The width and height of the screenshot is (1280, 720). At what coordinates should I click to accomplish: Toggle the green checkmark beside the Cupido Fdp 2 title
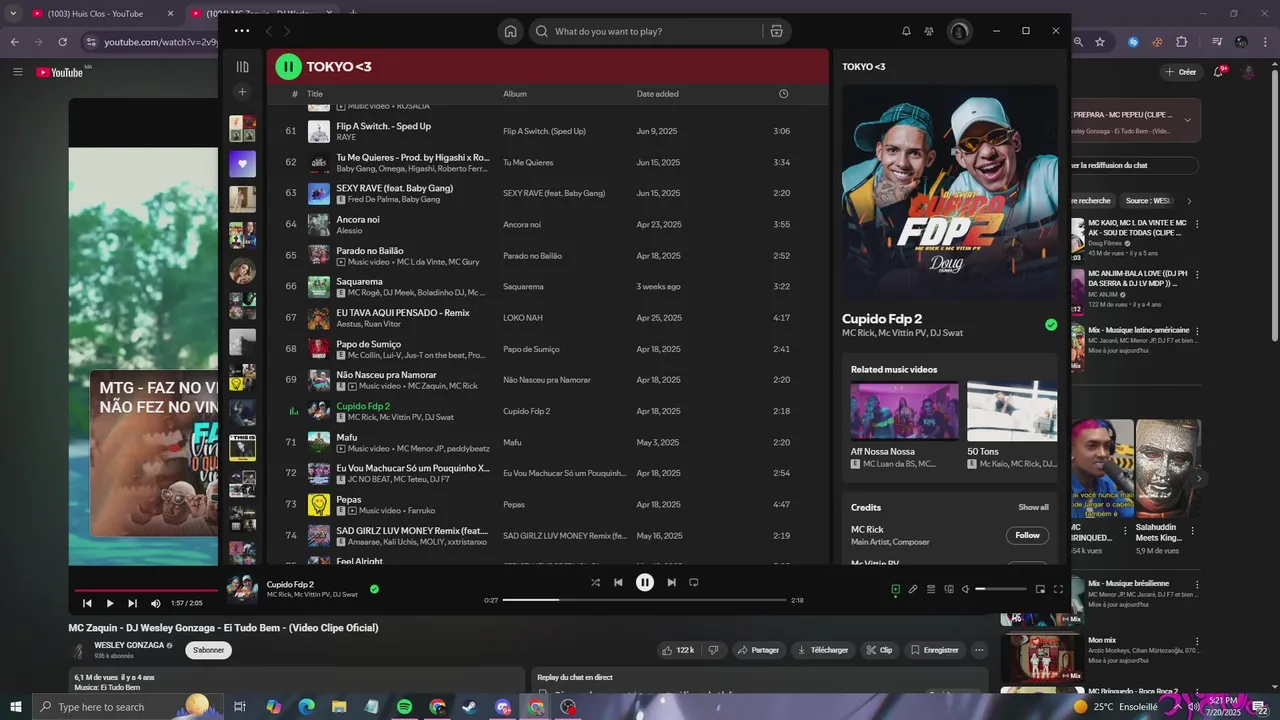pyautogui.click(x=1051, y=325)
